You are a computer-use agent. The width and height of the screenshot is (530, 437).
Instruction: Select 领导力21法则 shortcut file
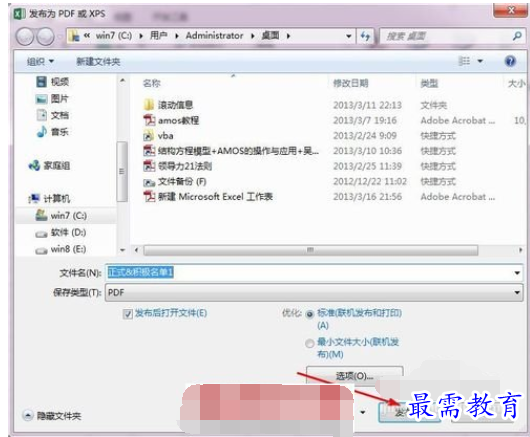tap(178, 166)
